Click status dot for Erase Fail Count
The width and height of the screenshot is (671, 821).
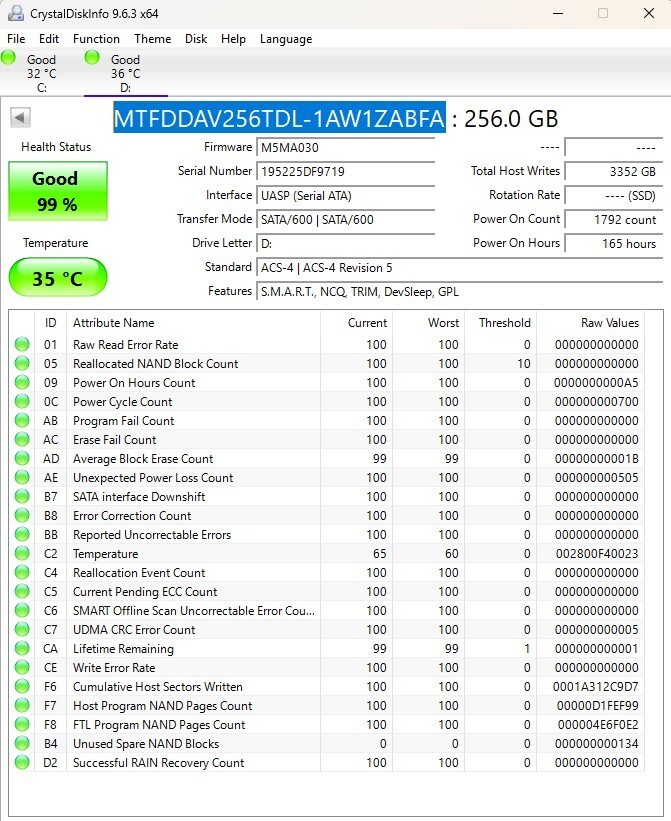tap(22, 439)
